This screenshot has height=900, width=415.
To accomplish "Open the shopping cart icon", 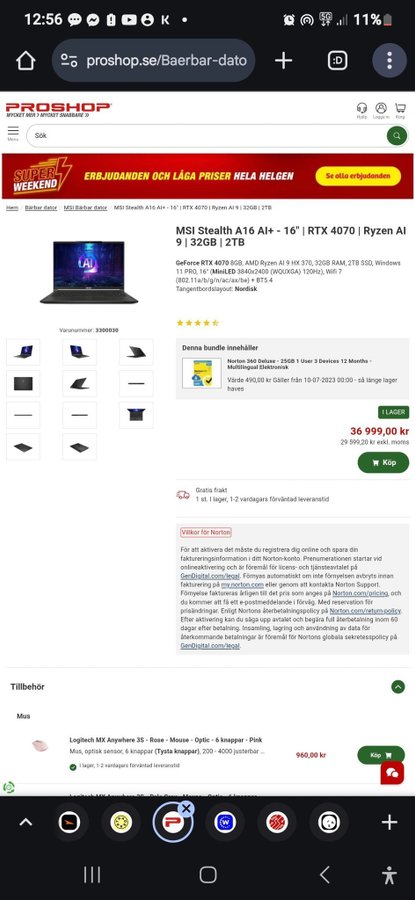I will point(400,110).
